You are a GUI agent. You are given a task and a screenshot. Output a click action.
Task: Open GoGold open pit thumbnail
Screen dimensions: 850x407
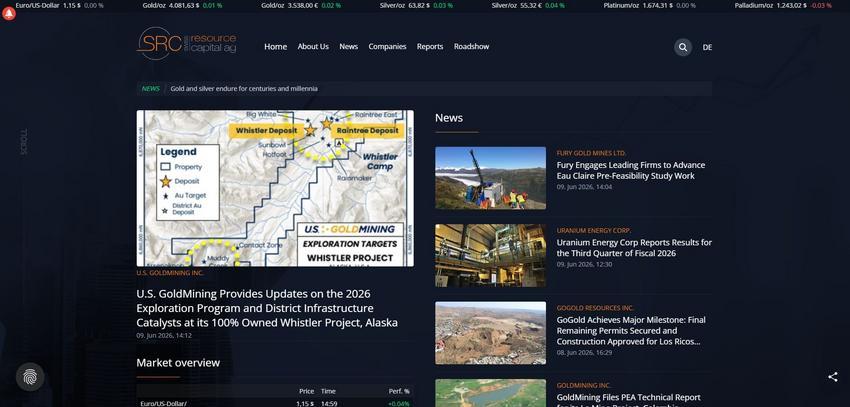click(x=491, y=333)
